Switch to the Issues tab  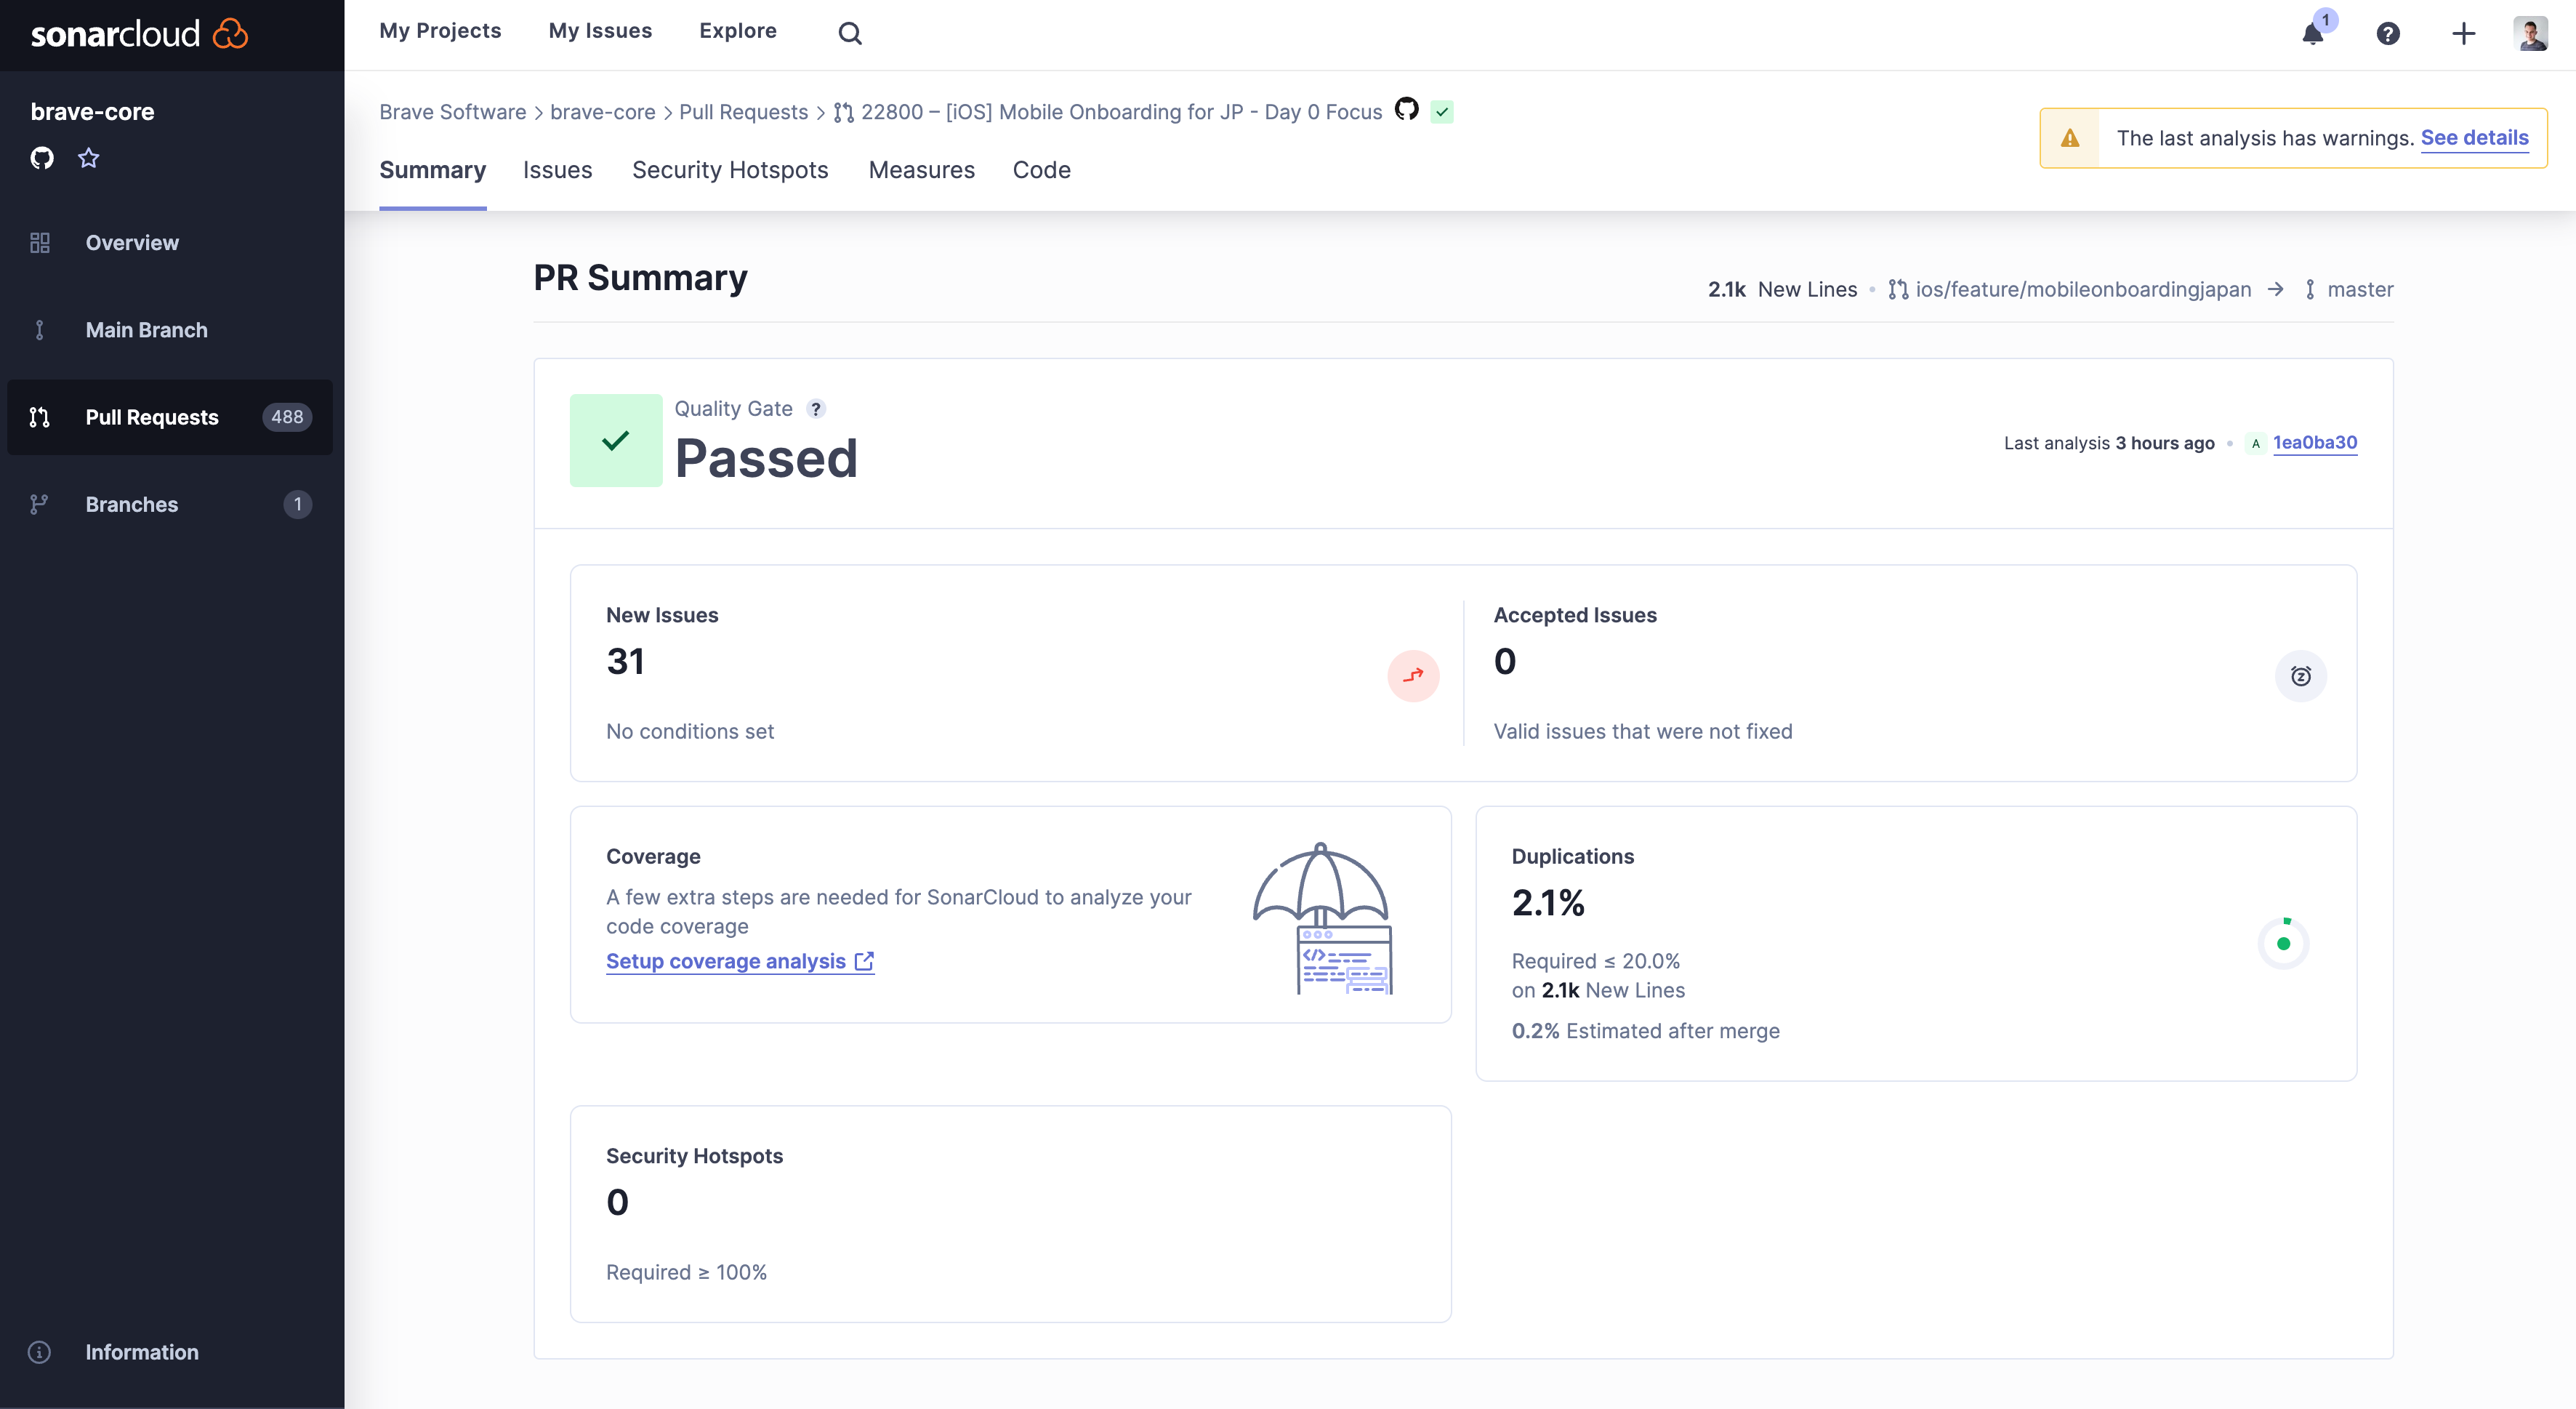click(558, 170)
